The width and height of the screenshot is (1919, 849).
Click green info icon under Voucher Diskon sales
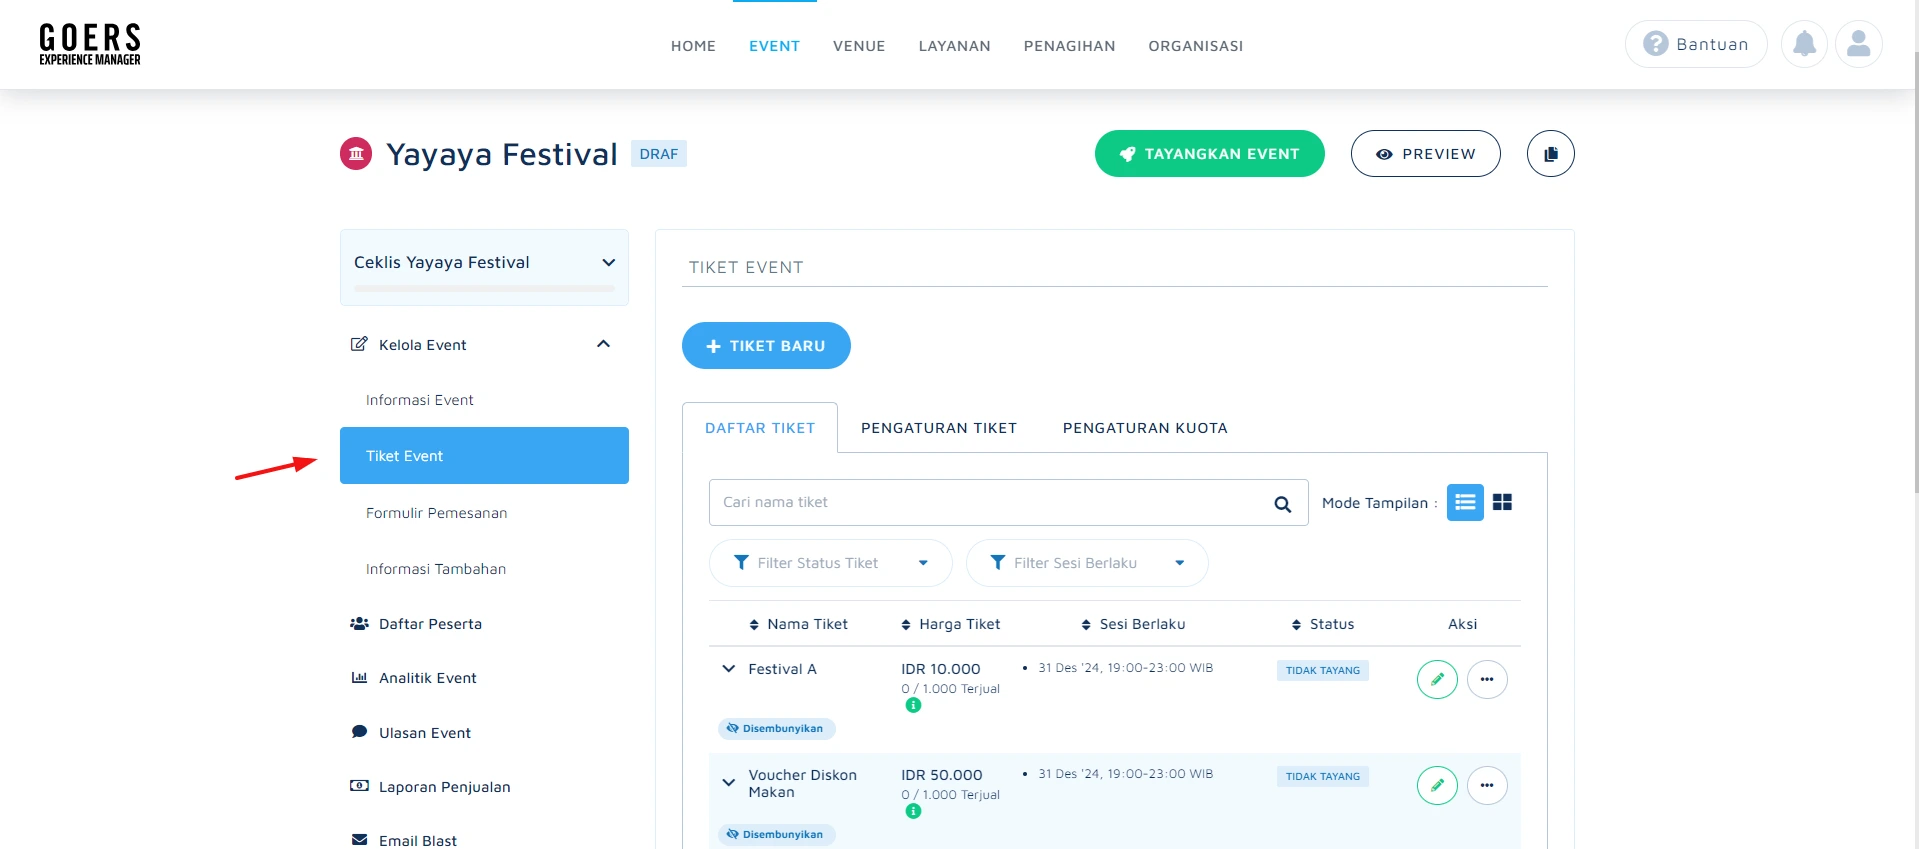[913, 811]
